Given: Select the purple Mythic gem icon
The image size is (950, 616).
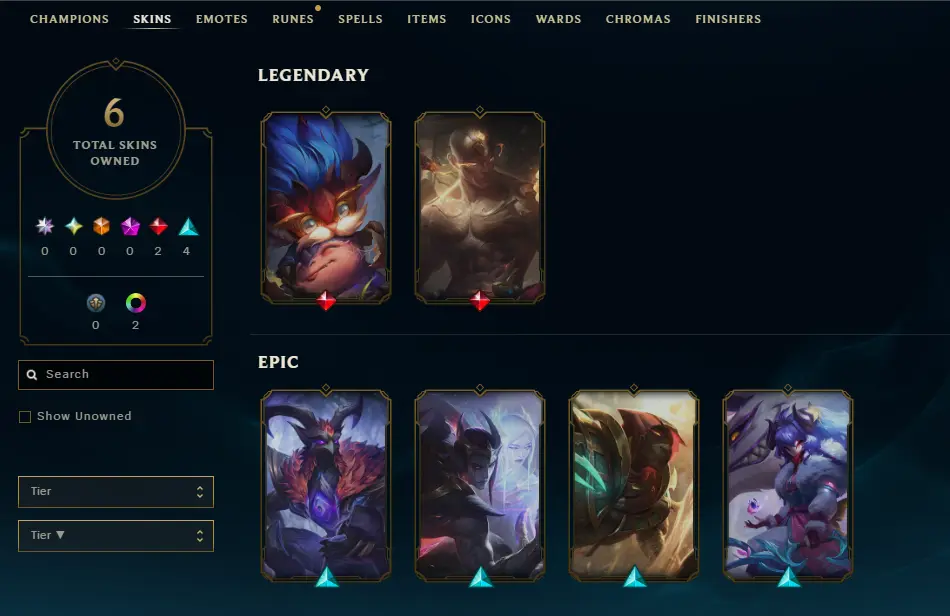Looking at the screenshot, I should click(130, 227).
